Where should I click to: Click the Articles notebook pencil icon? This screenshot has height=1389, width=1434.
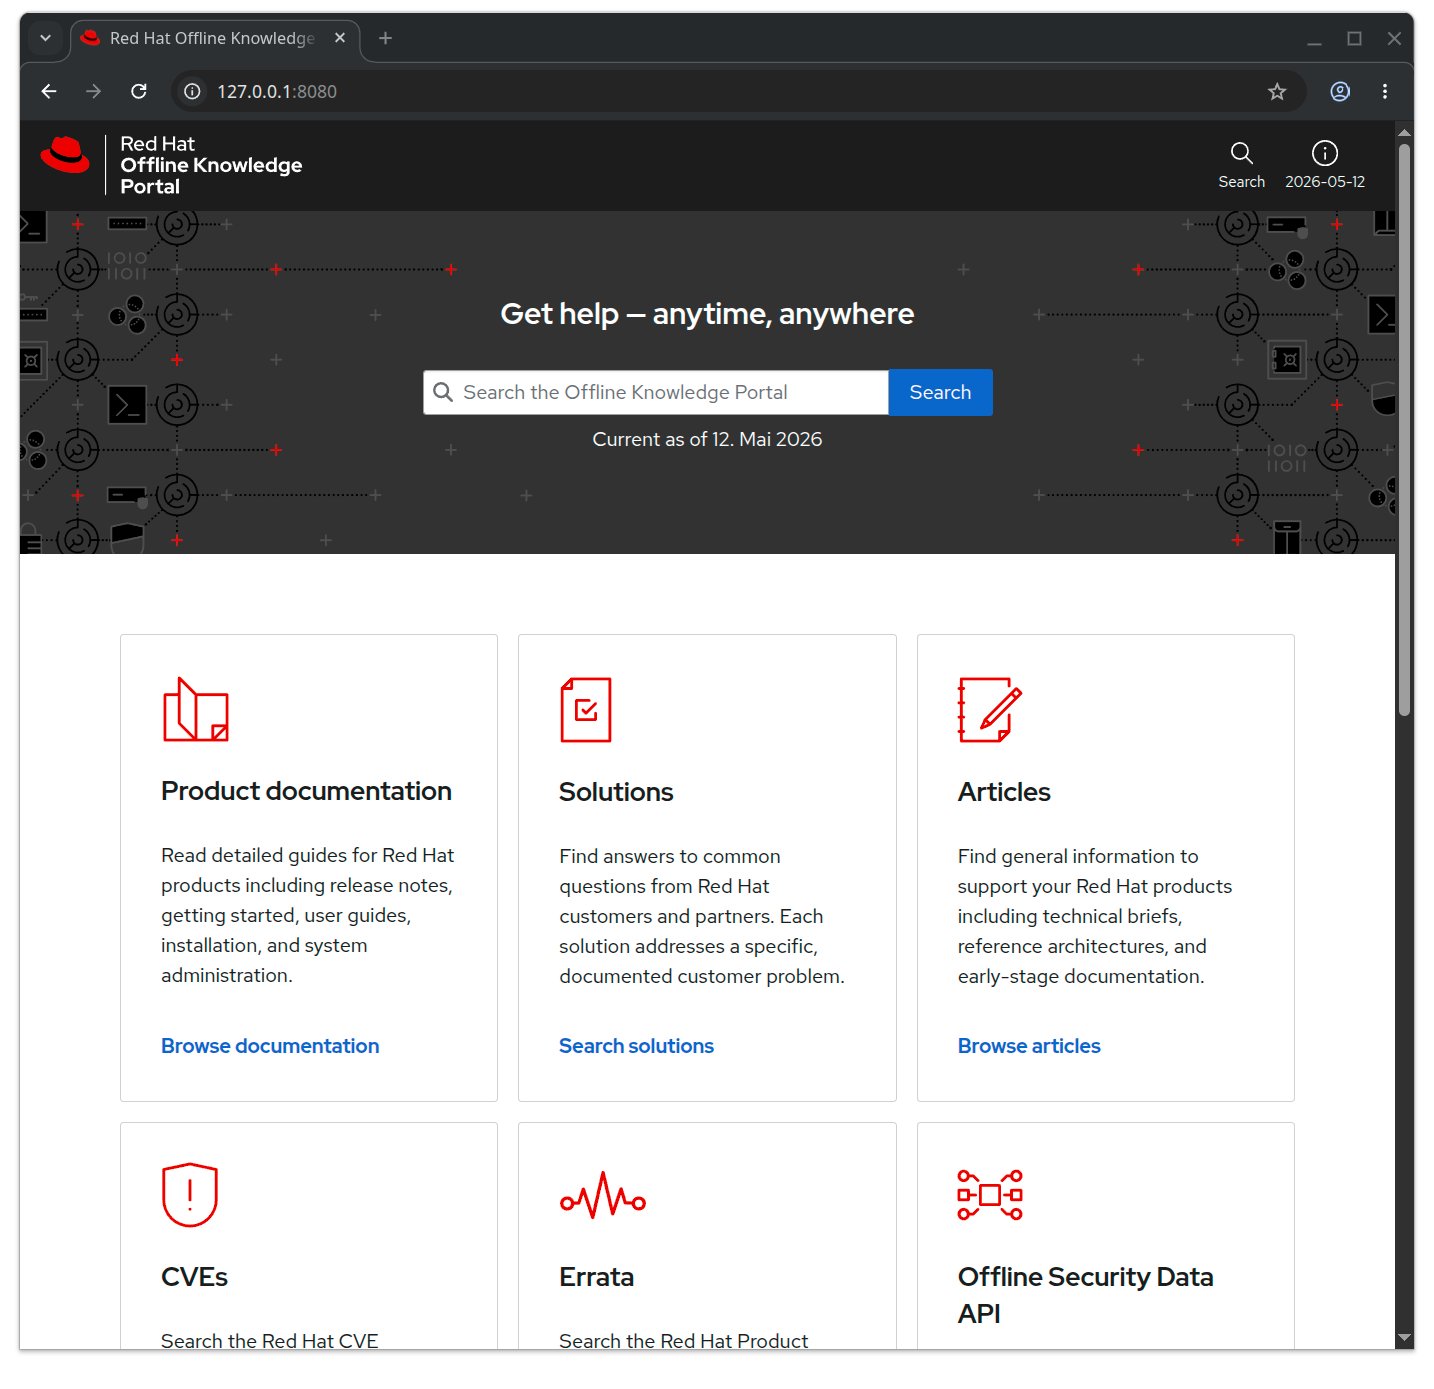pos(990,710)
